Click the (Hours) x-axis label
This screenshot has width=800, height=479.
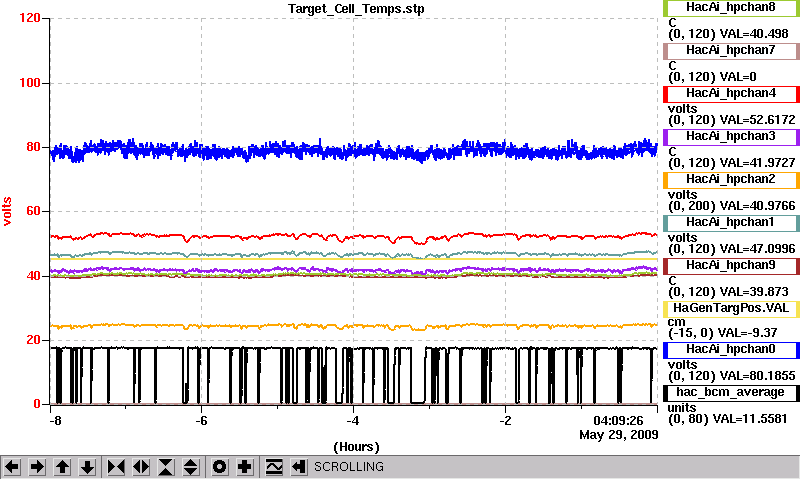coord(356,447)
